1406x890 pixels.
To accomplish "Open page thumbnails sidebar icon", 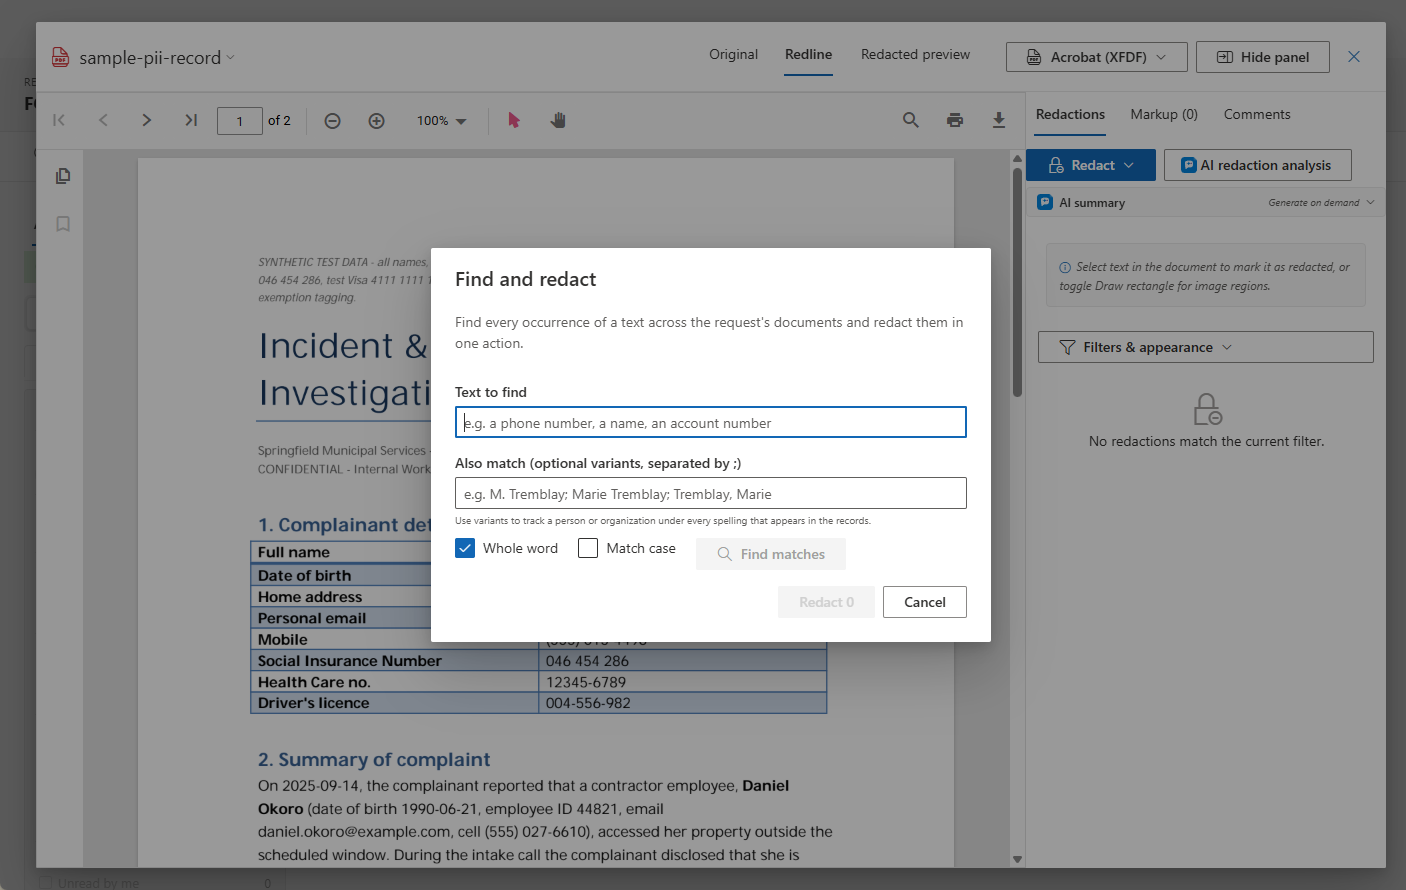I will (x=63, y=176).
